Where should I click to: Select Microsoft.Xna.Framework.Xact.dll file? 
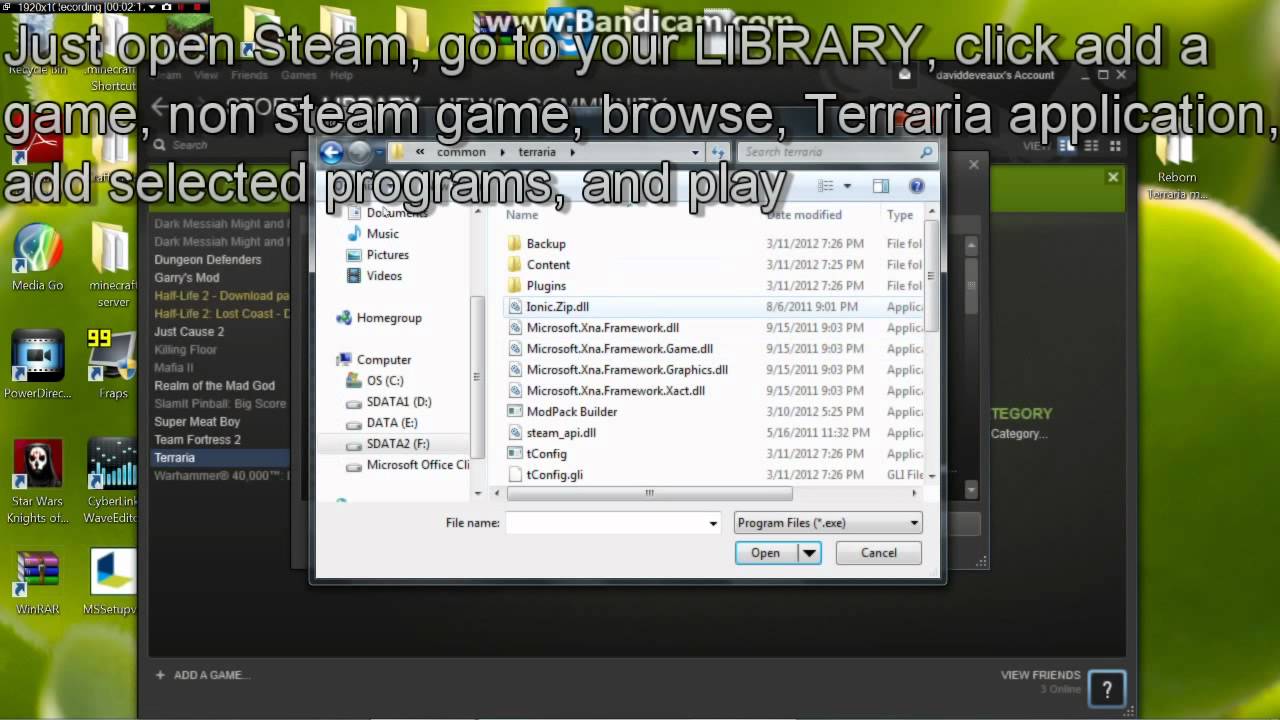[x=615, y=391]
